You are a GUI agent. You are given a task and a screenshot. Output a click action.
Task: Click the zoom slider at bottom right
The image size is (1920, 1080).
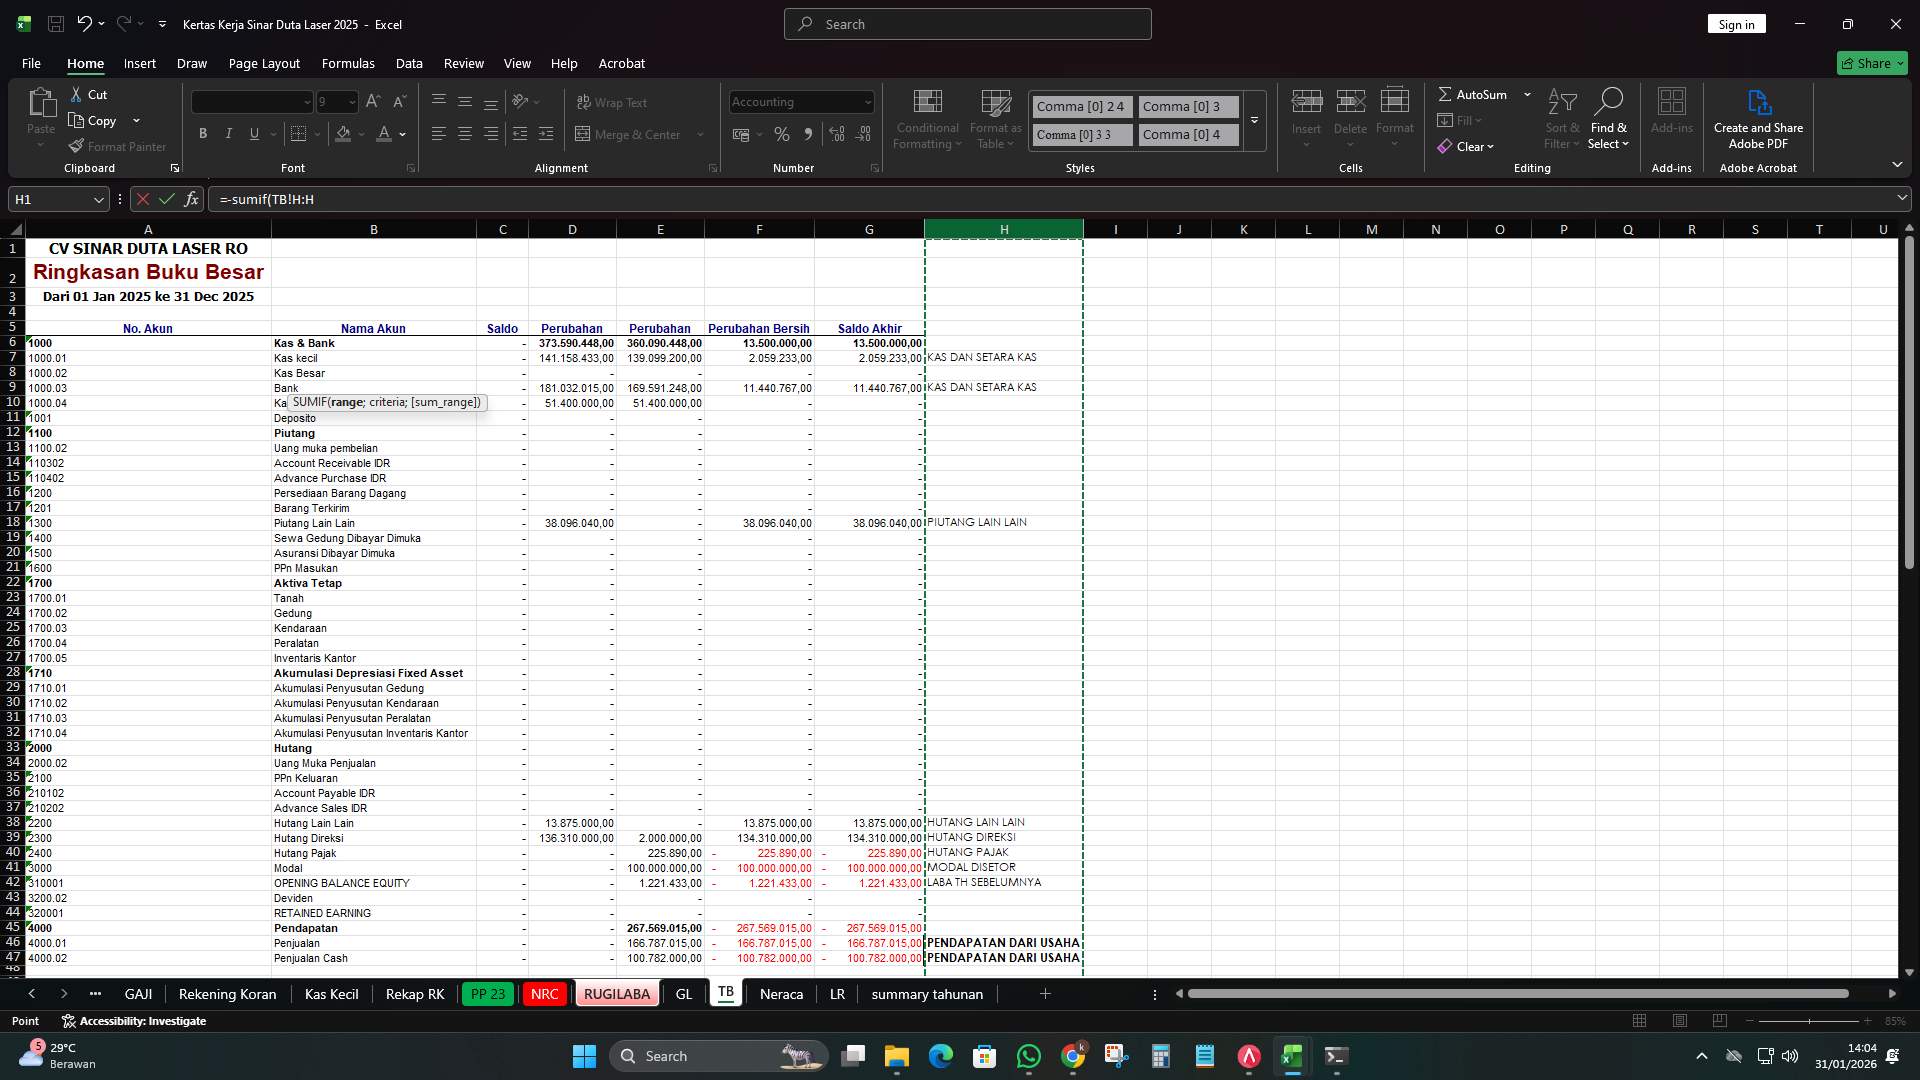(x=1810, y=1021)
